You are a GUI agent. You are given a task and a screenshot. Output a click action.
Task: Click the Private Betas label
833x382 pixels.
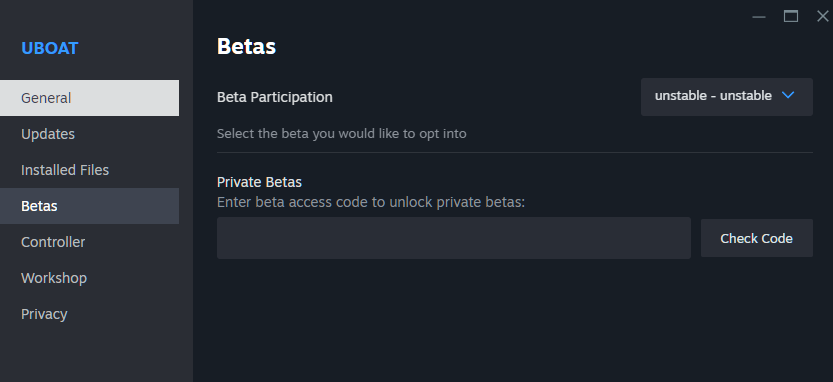click(x=259, y=182)
